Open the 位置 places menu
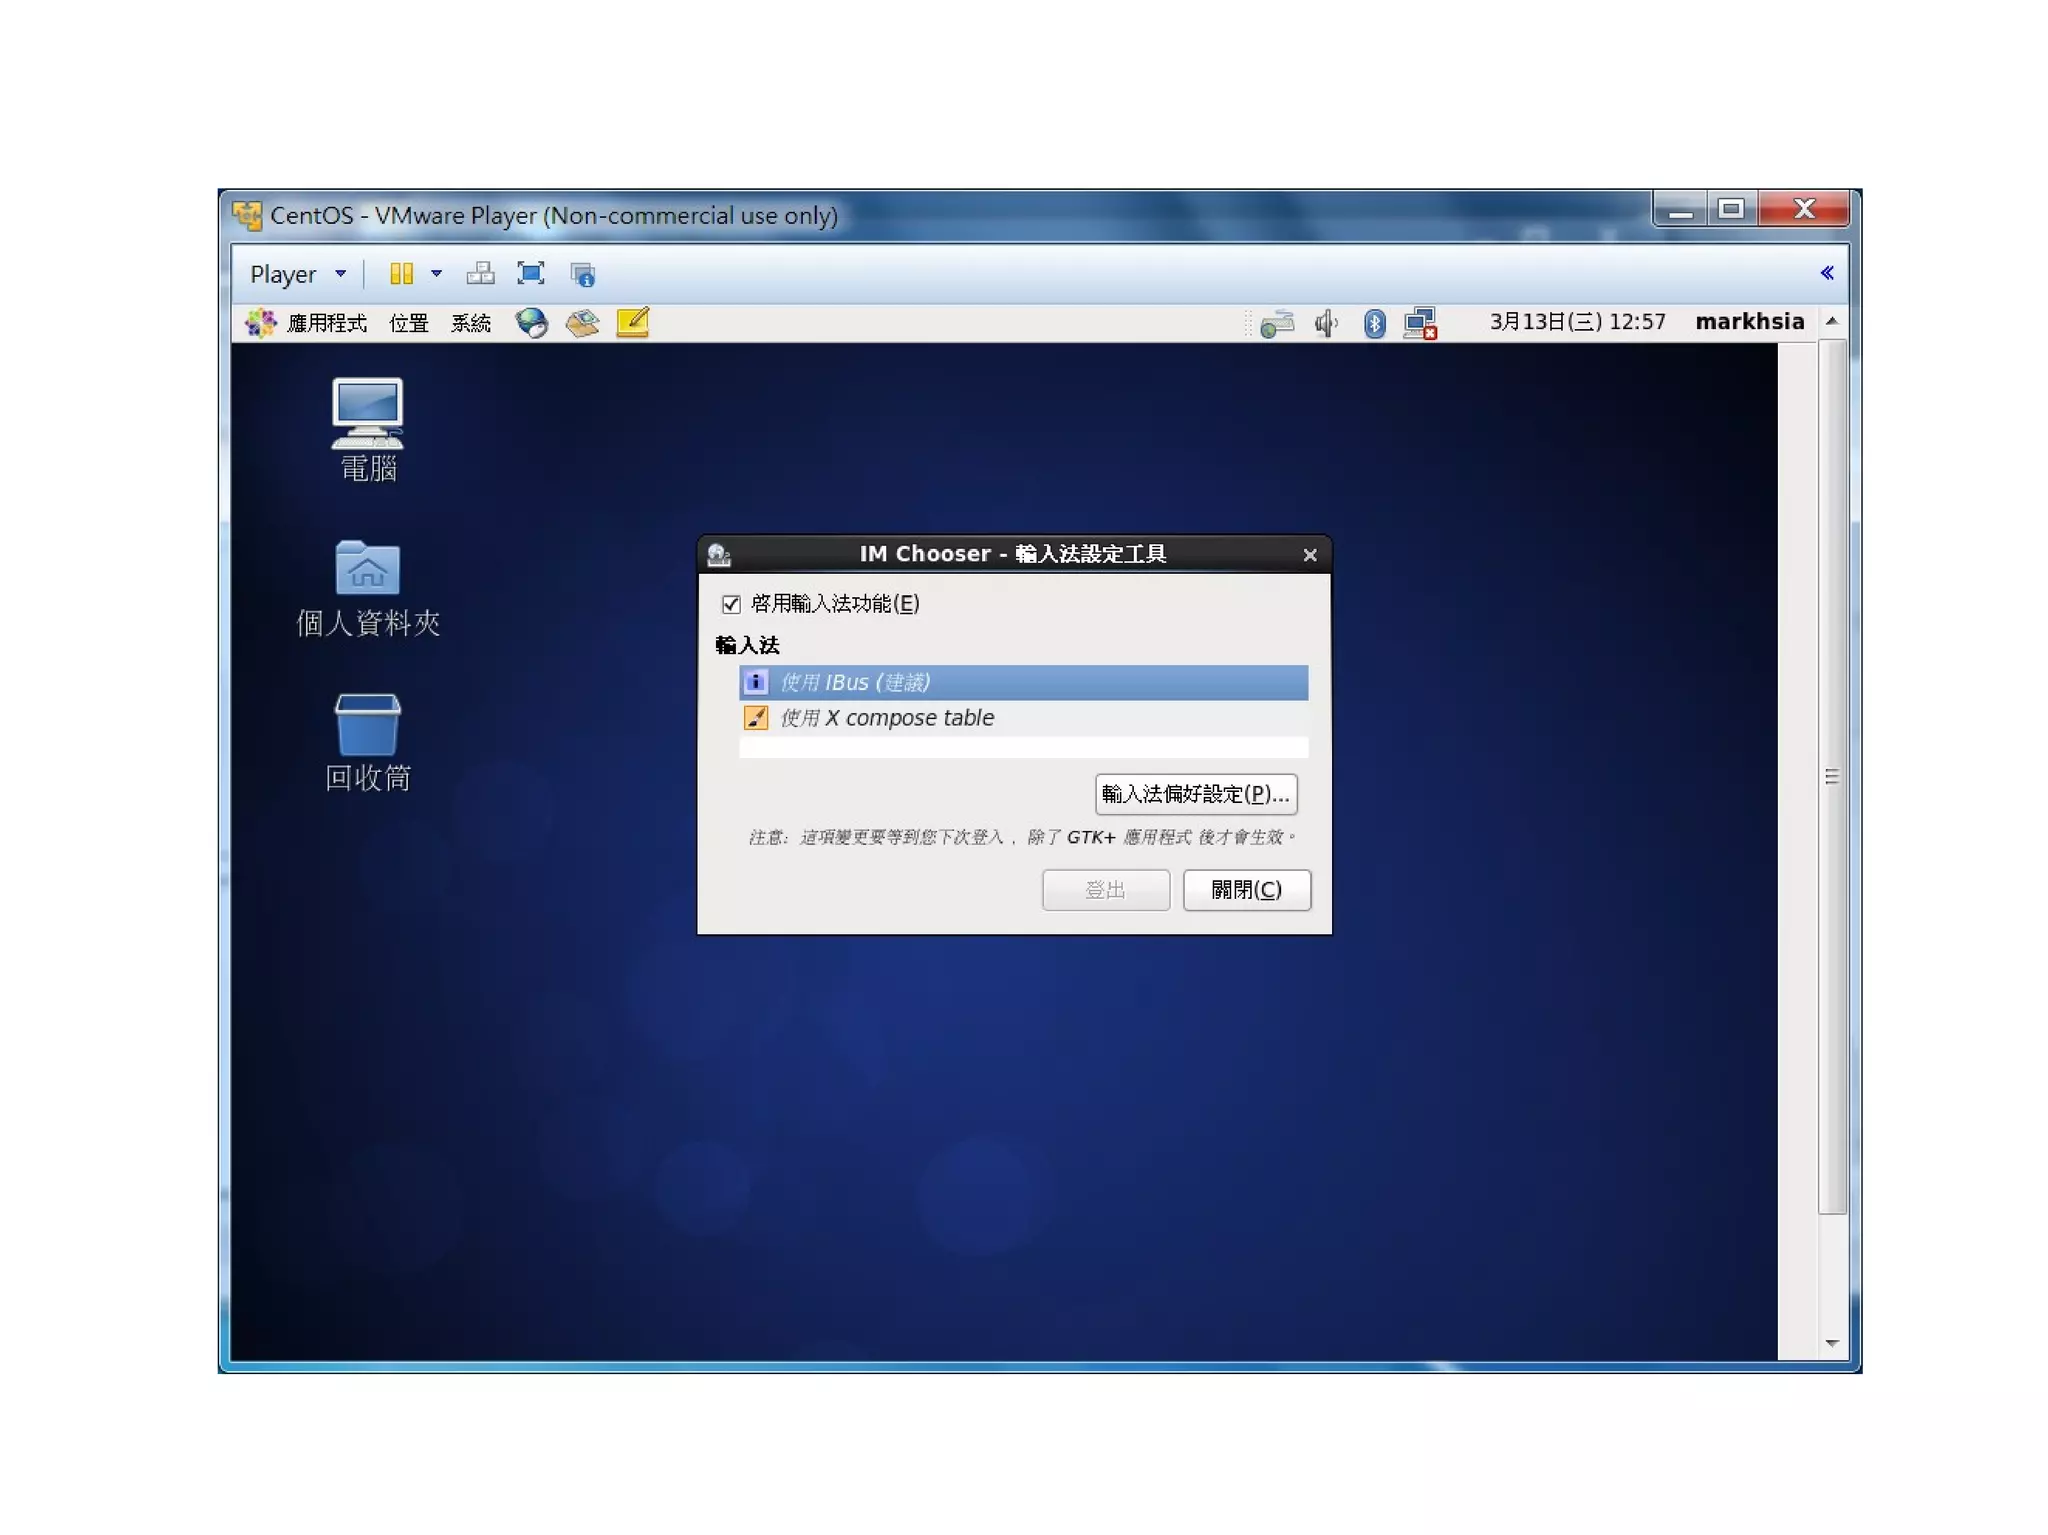 [x=408, y=323]
